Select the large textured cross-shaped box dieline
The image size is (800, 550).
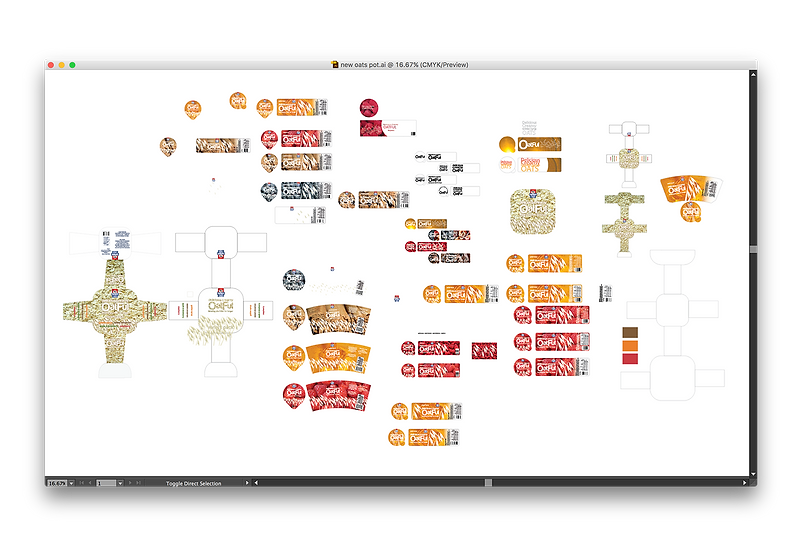point(115,310)
